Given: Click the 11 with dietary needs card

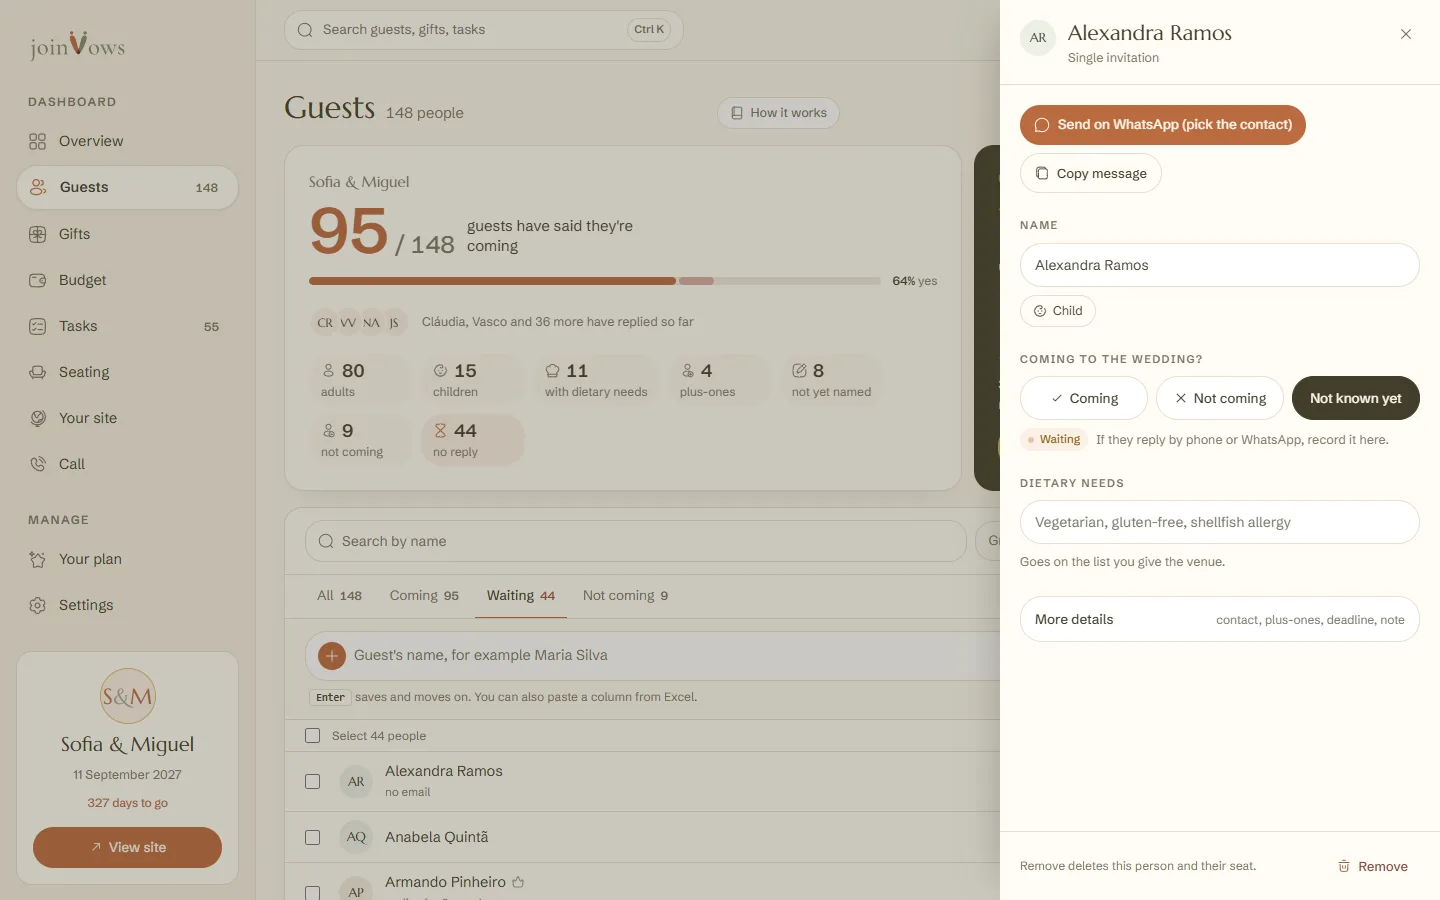Looking at the screenshot, I should pos(596,380).
